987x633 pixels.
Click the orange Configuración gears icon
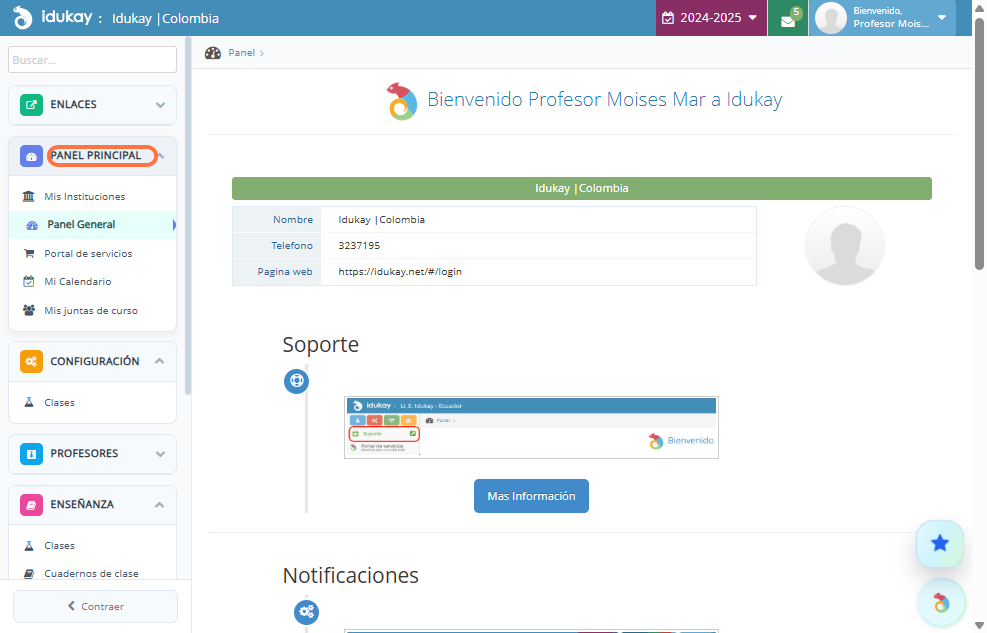click(x=31, y=361)
